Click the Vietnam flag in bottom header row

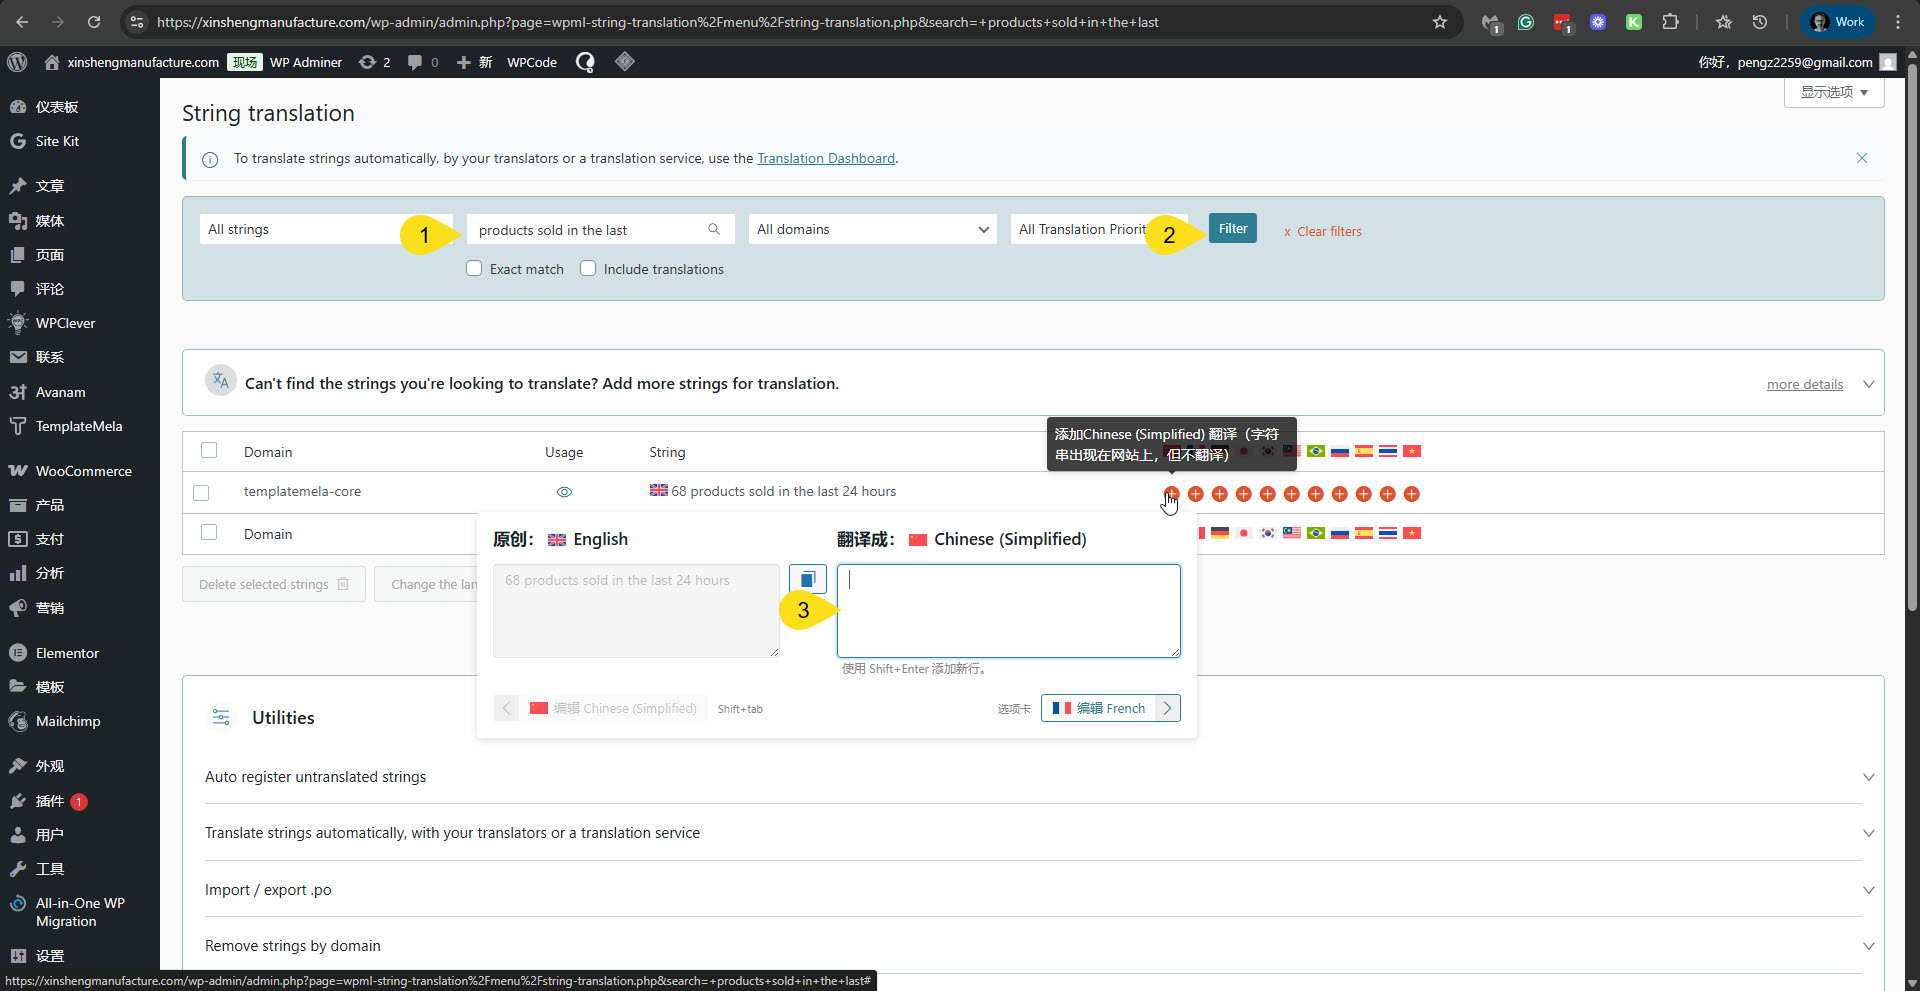1412,533
